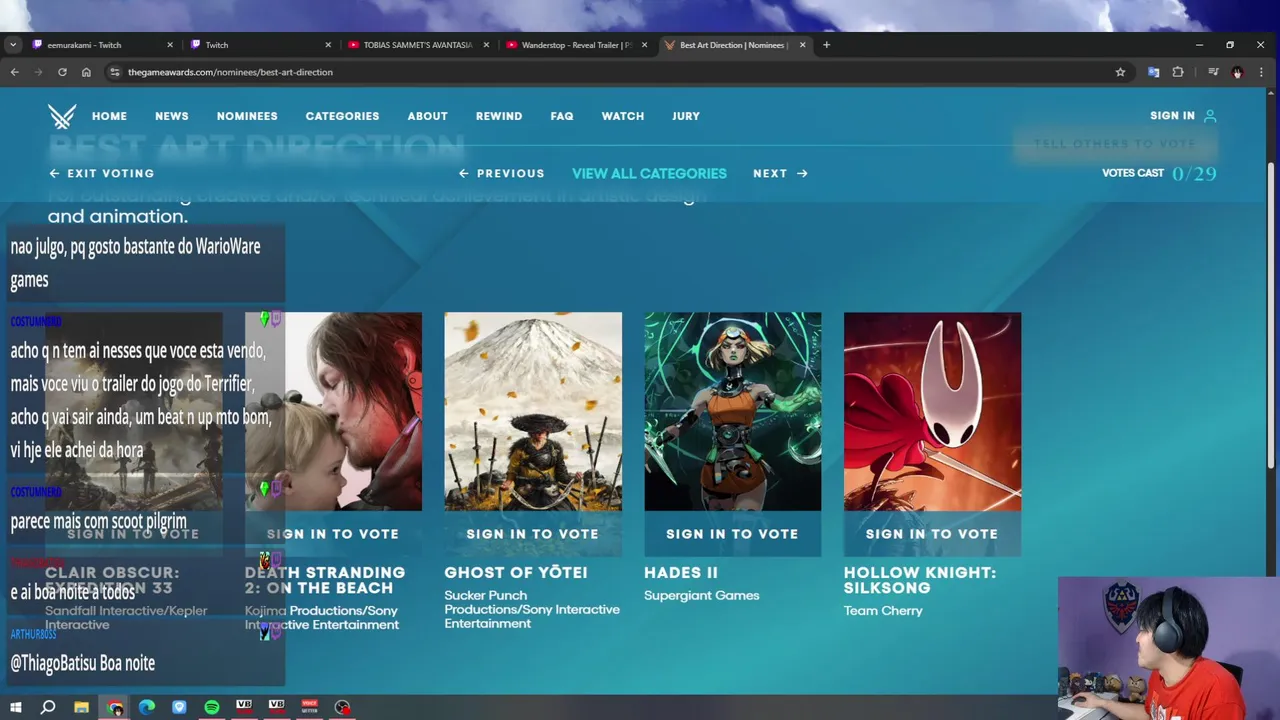This screenshot has width=1280, height=720.
Task: Close the eemurakami Twitch tab
Action: 170,45
